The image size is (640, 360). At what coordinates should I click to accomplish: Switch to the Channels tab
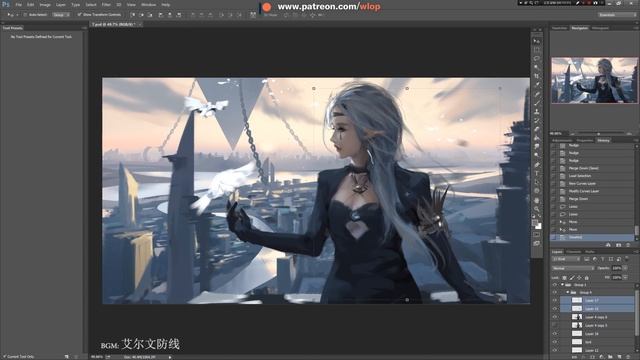573,251
